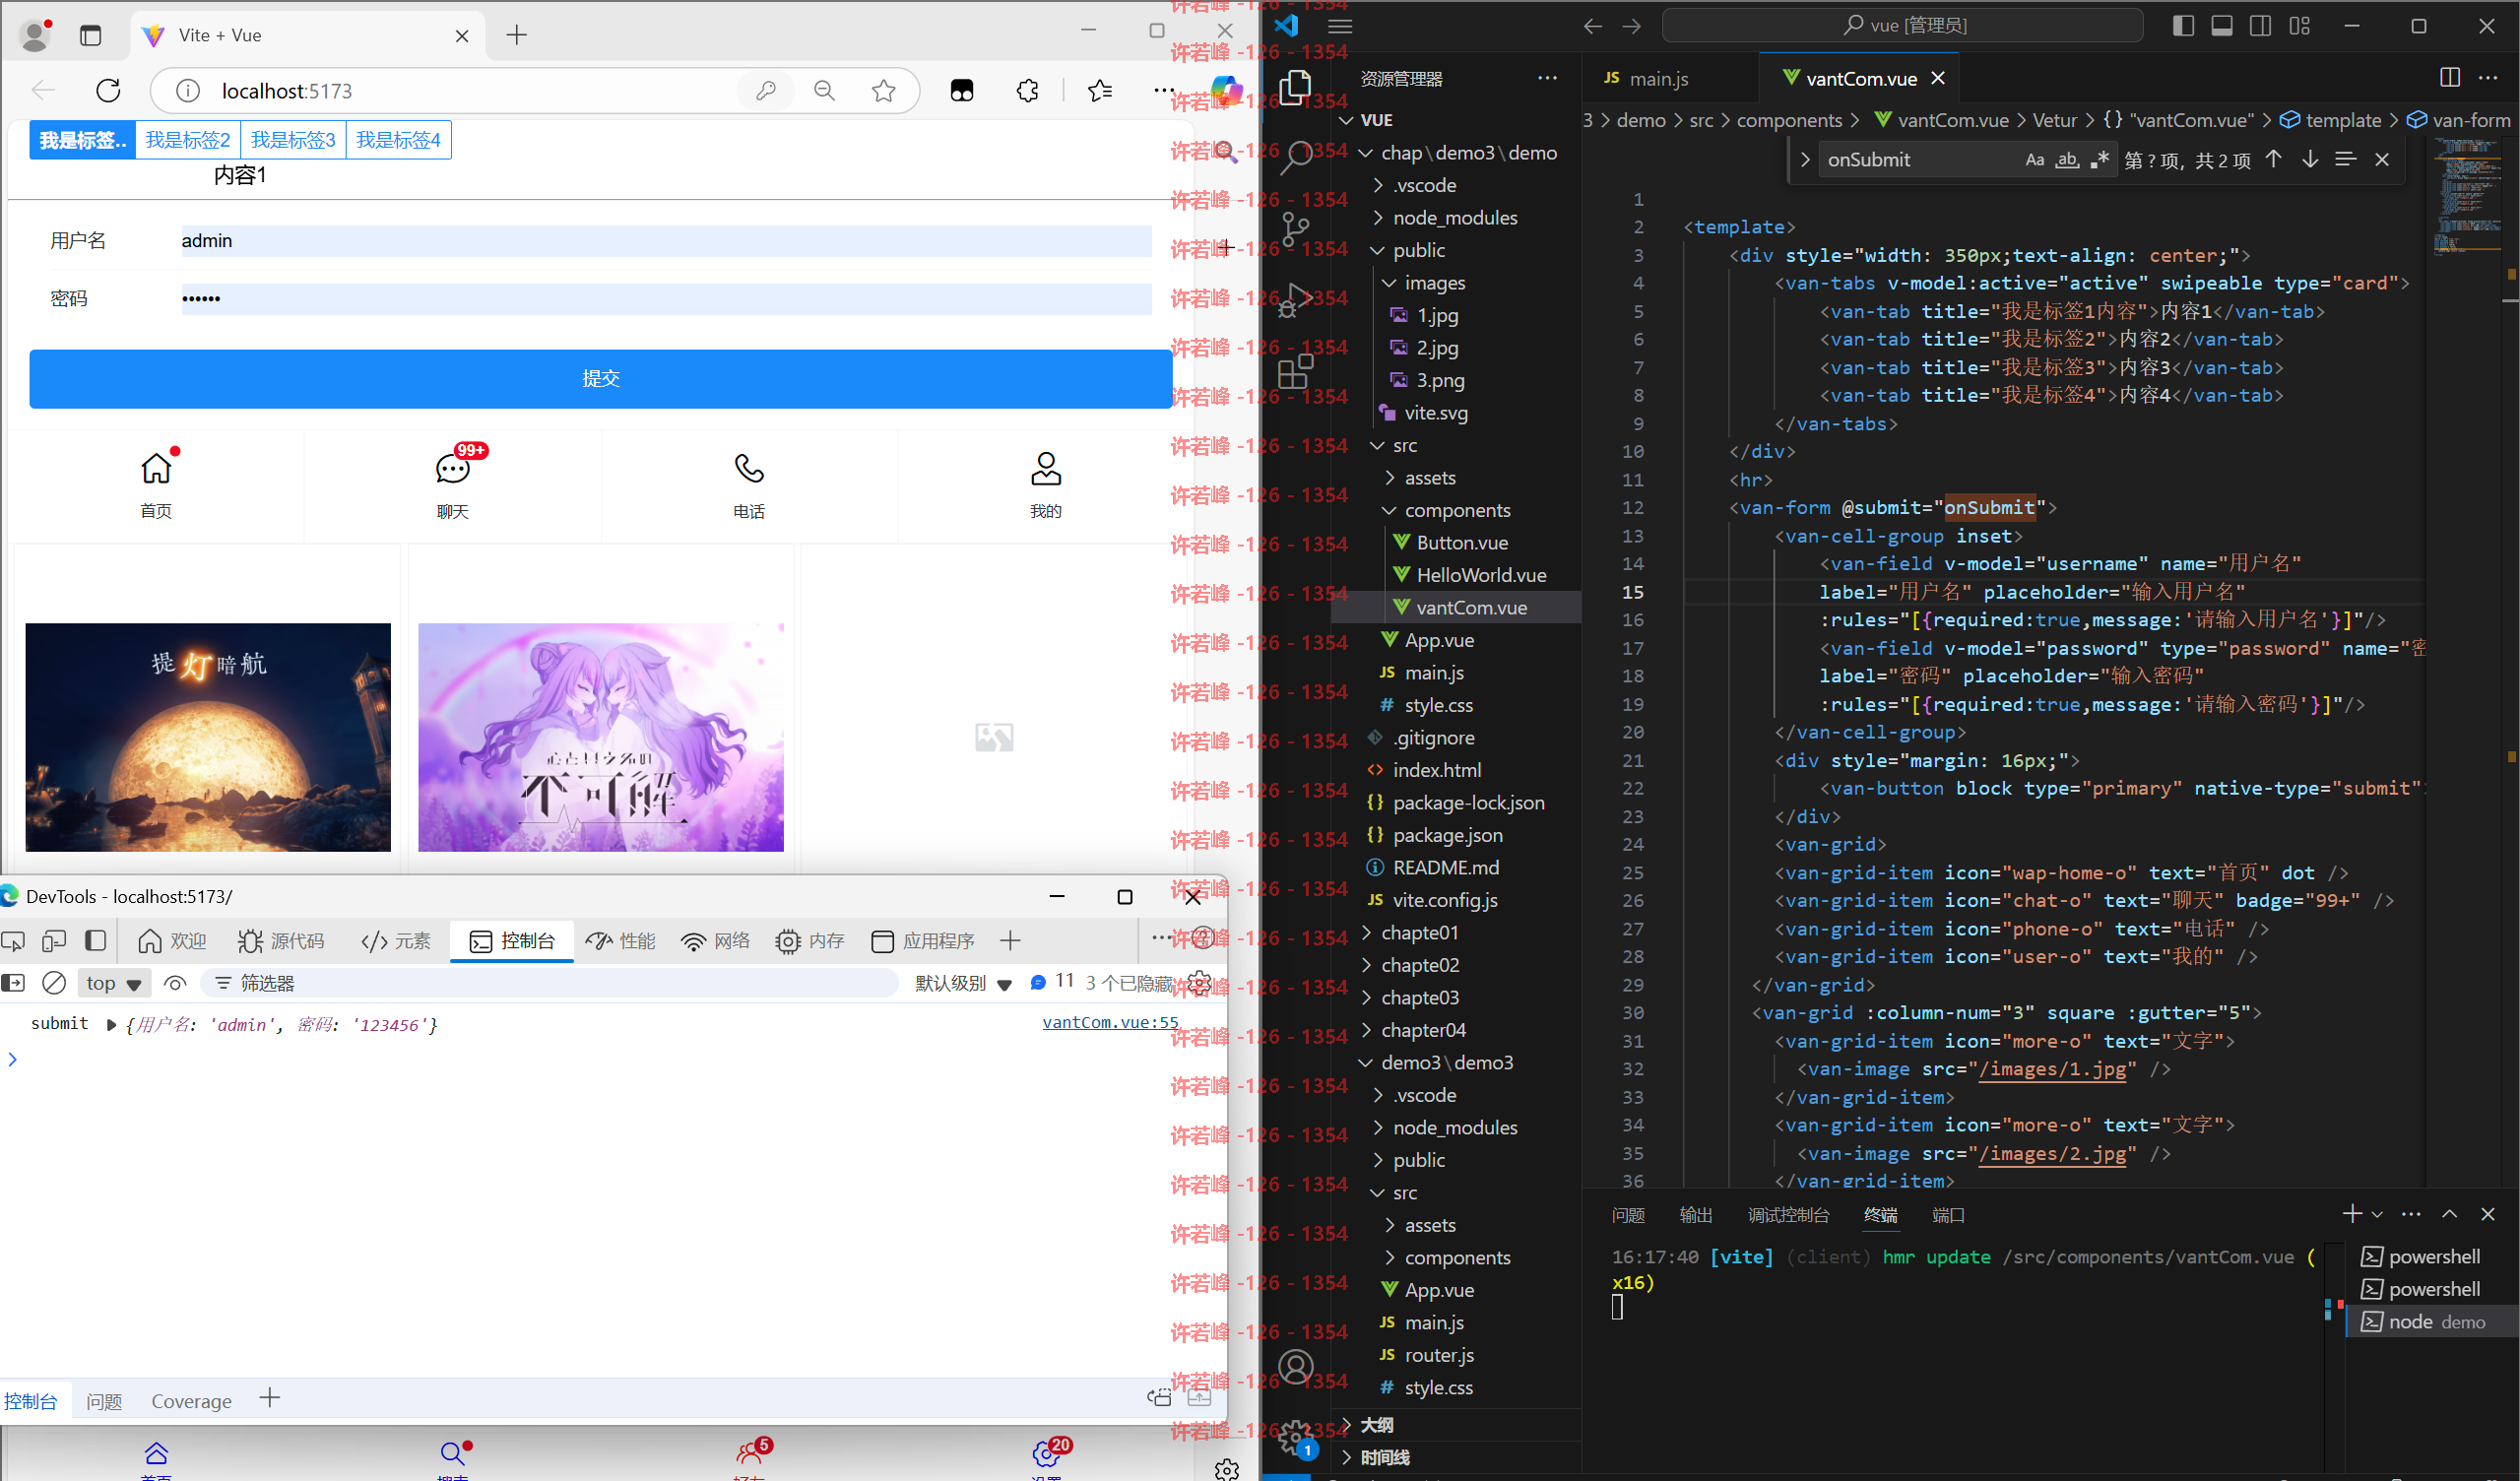This screenshot has height=1481, width=2520.
Task: Clear the DevTools console
Action: [x=54, y=983]
